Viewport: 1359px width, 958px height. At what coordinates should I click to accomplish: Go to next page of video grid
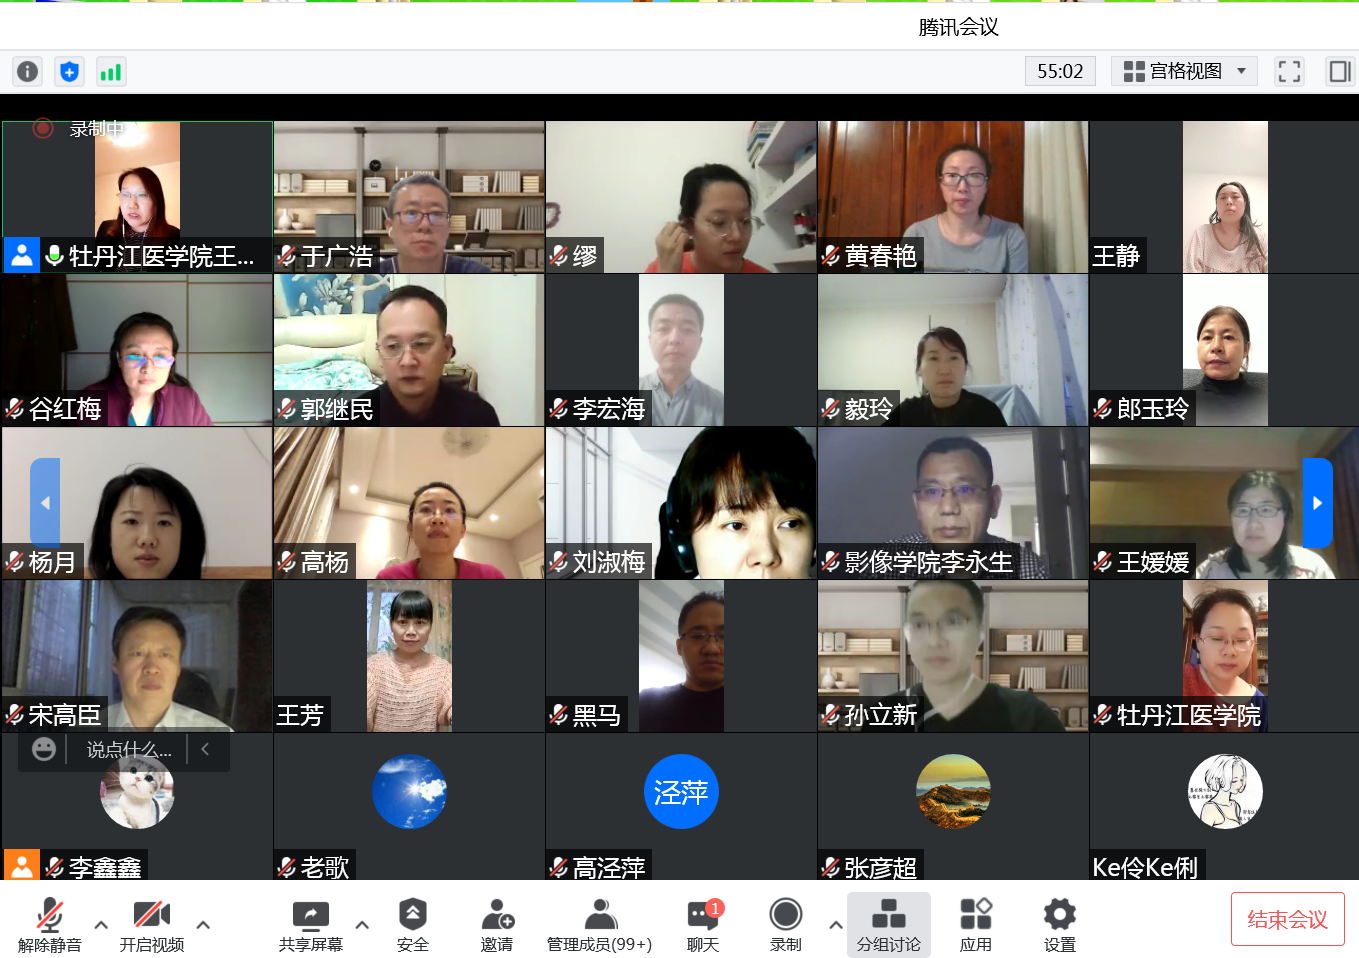1318,503
